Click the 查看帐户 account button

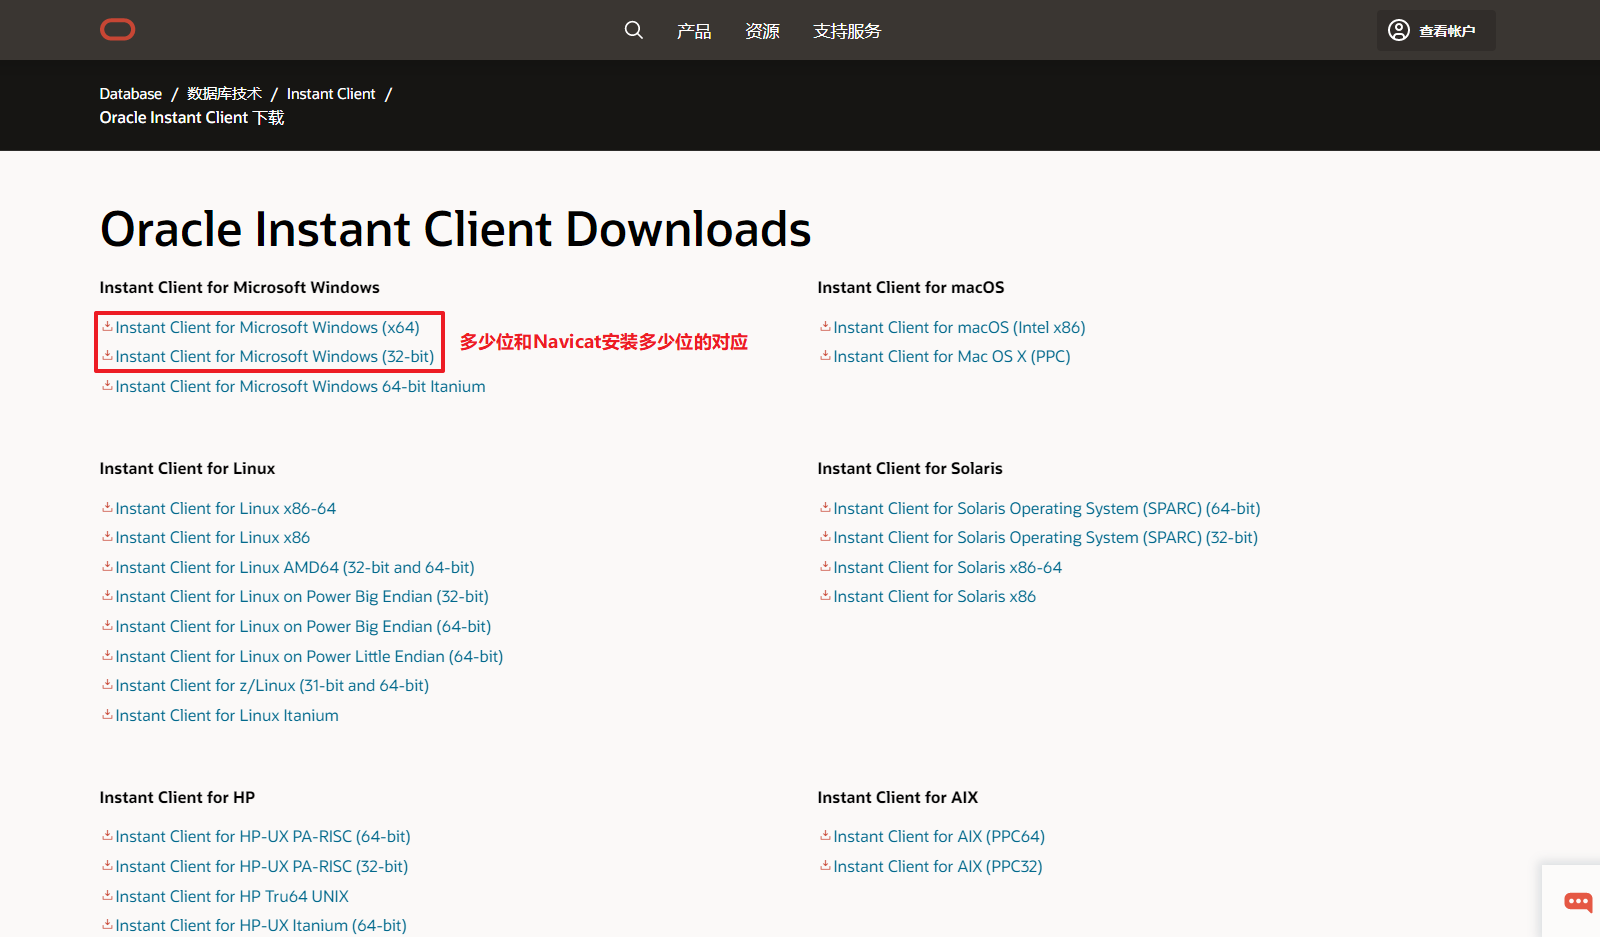pos(1436,30)
